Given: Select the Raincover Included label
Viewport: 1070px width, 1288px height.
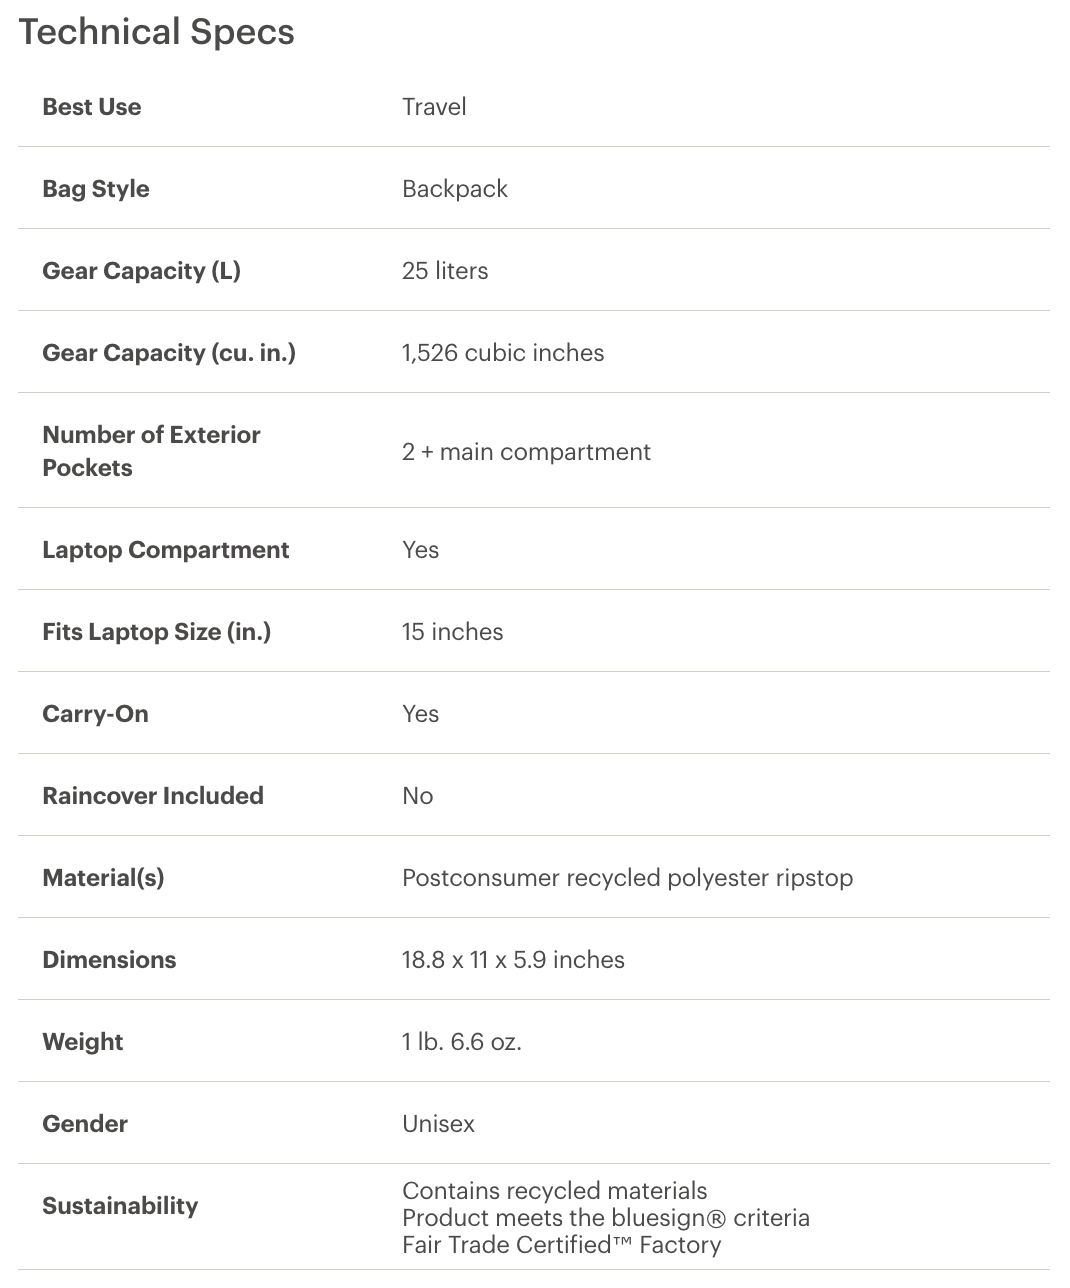Looking at the screenshot, I should (x=153, y=796).
